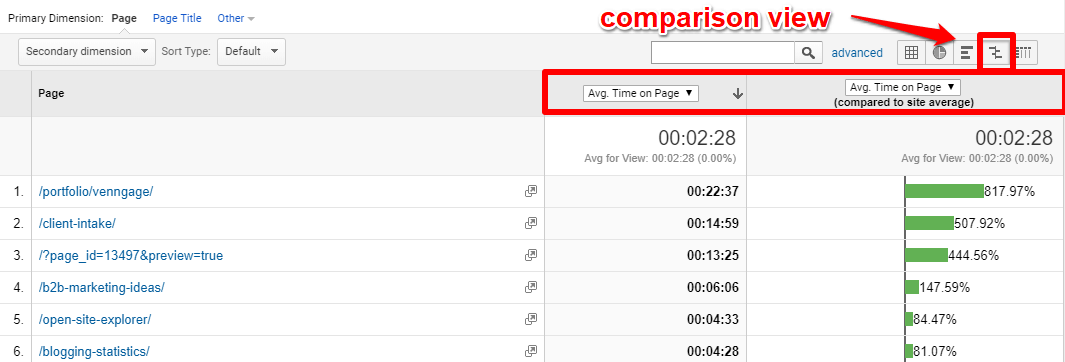The width and height of the screenshot is (1065, 362).
Task: Expand the compared-to-site-average metric selector
Action: tap(903, 87)
